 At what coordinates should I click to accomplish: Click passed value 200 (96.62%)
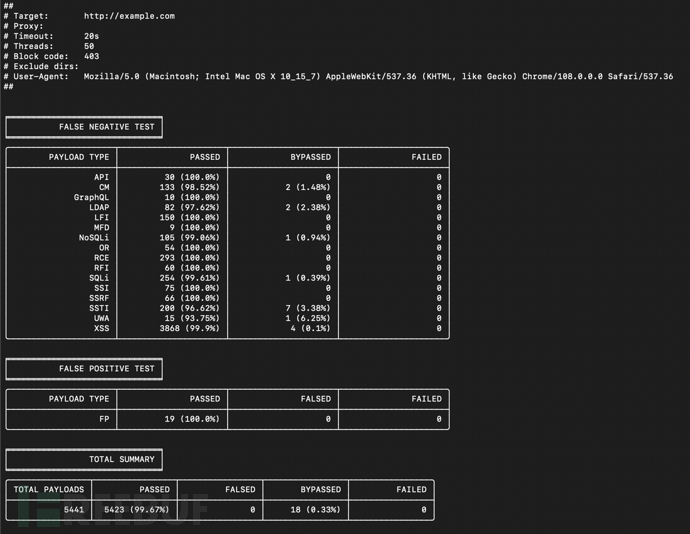click(x=190, y=309)
